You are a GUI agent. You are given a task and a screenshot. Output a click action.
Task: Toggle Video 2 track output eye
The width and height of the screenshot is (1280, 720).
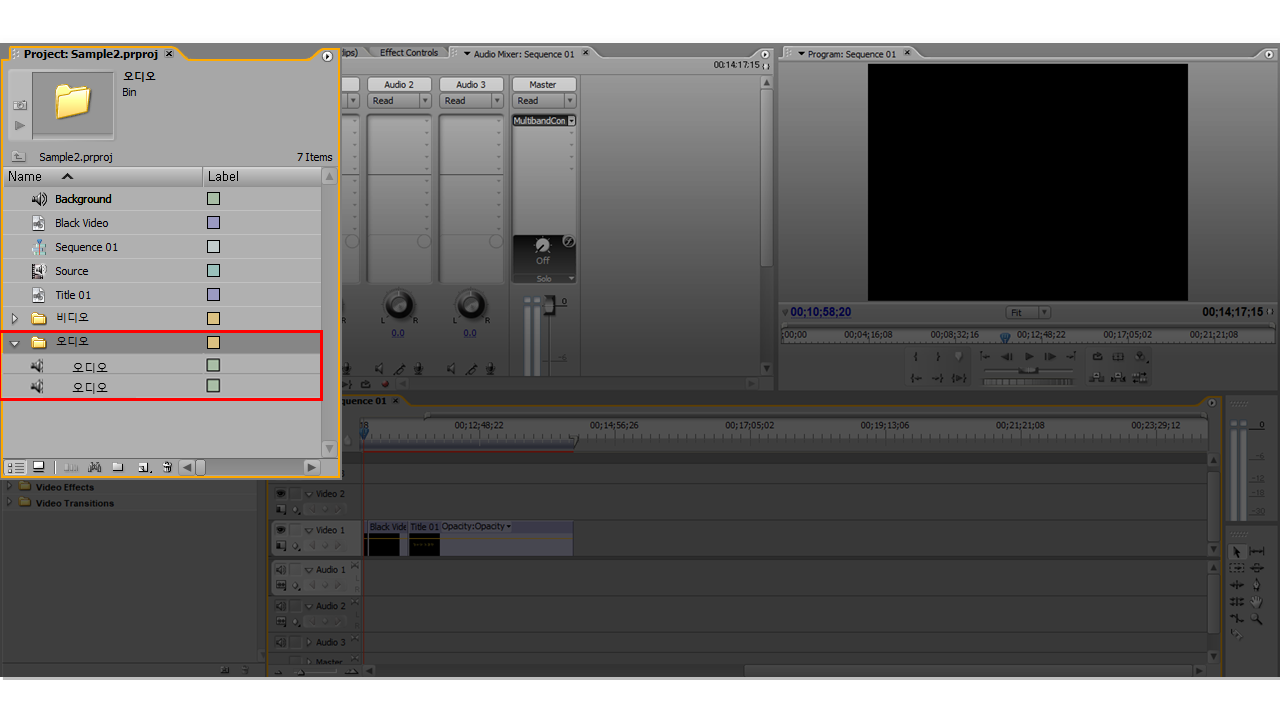click(x=281, y=493)
